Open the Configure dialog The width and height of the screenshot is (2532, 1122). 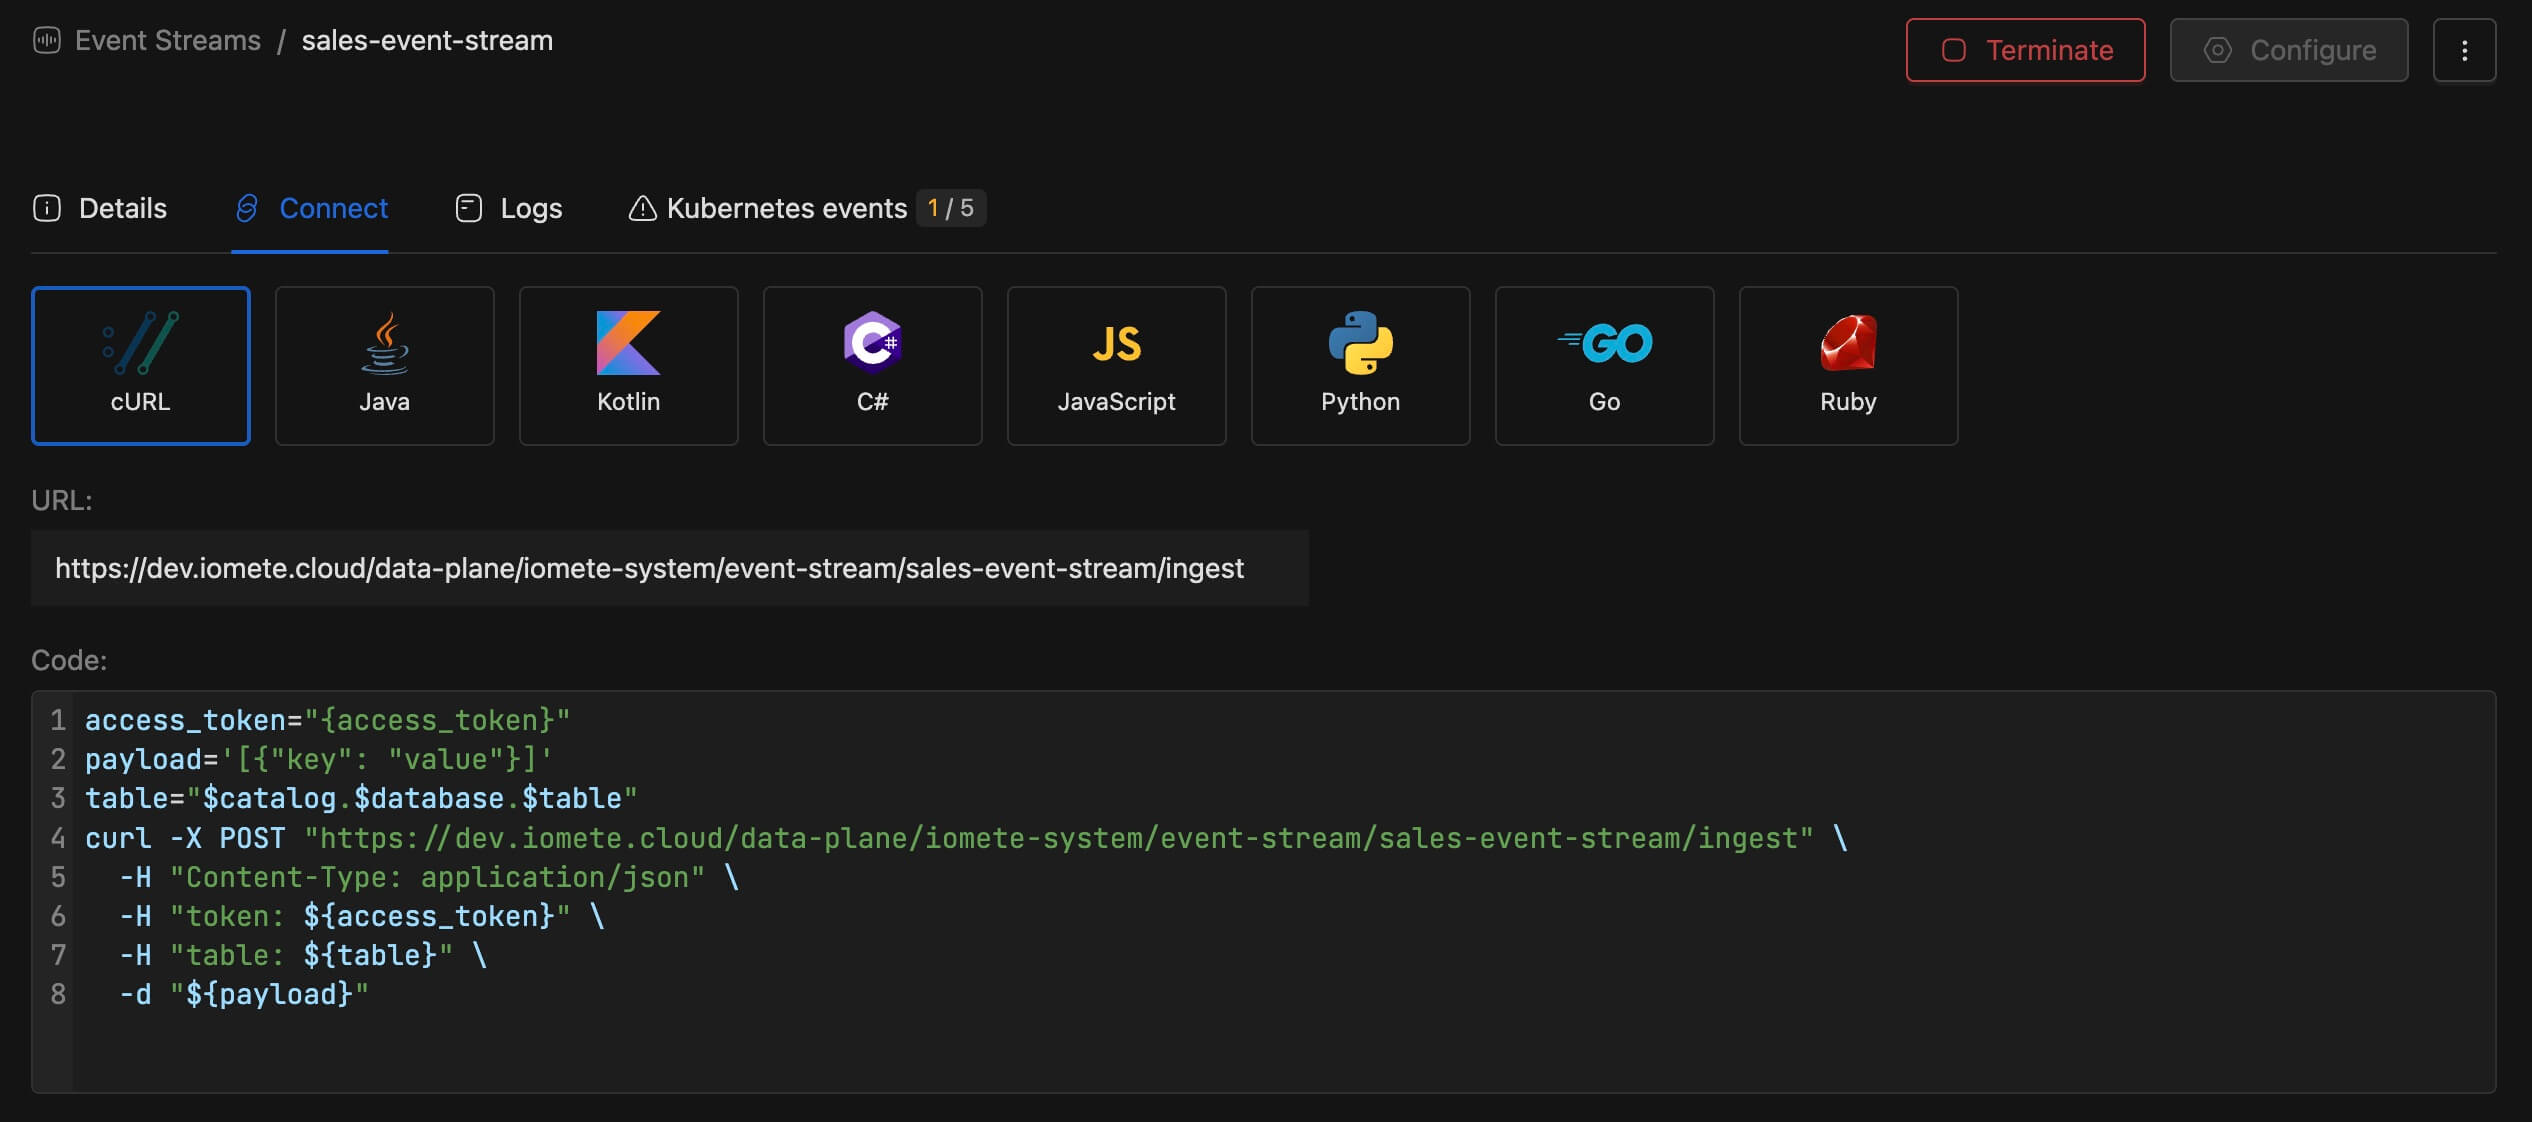coord(2289,49)
